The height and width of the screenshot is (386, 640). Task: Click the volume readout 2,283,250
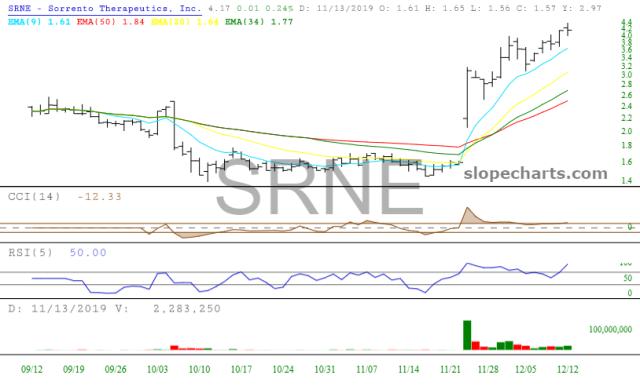[187, 308]
